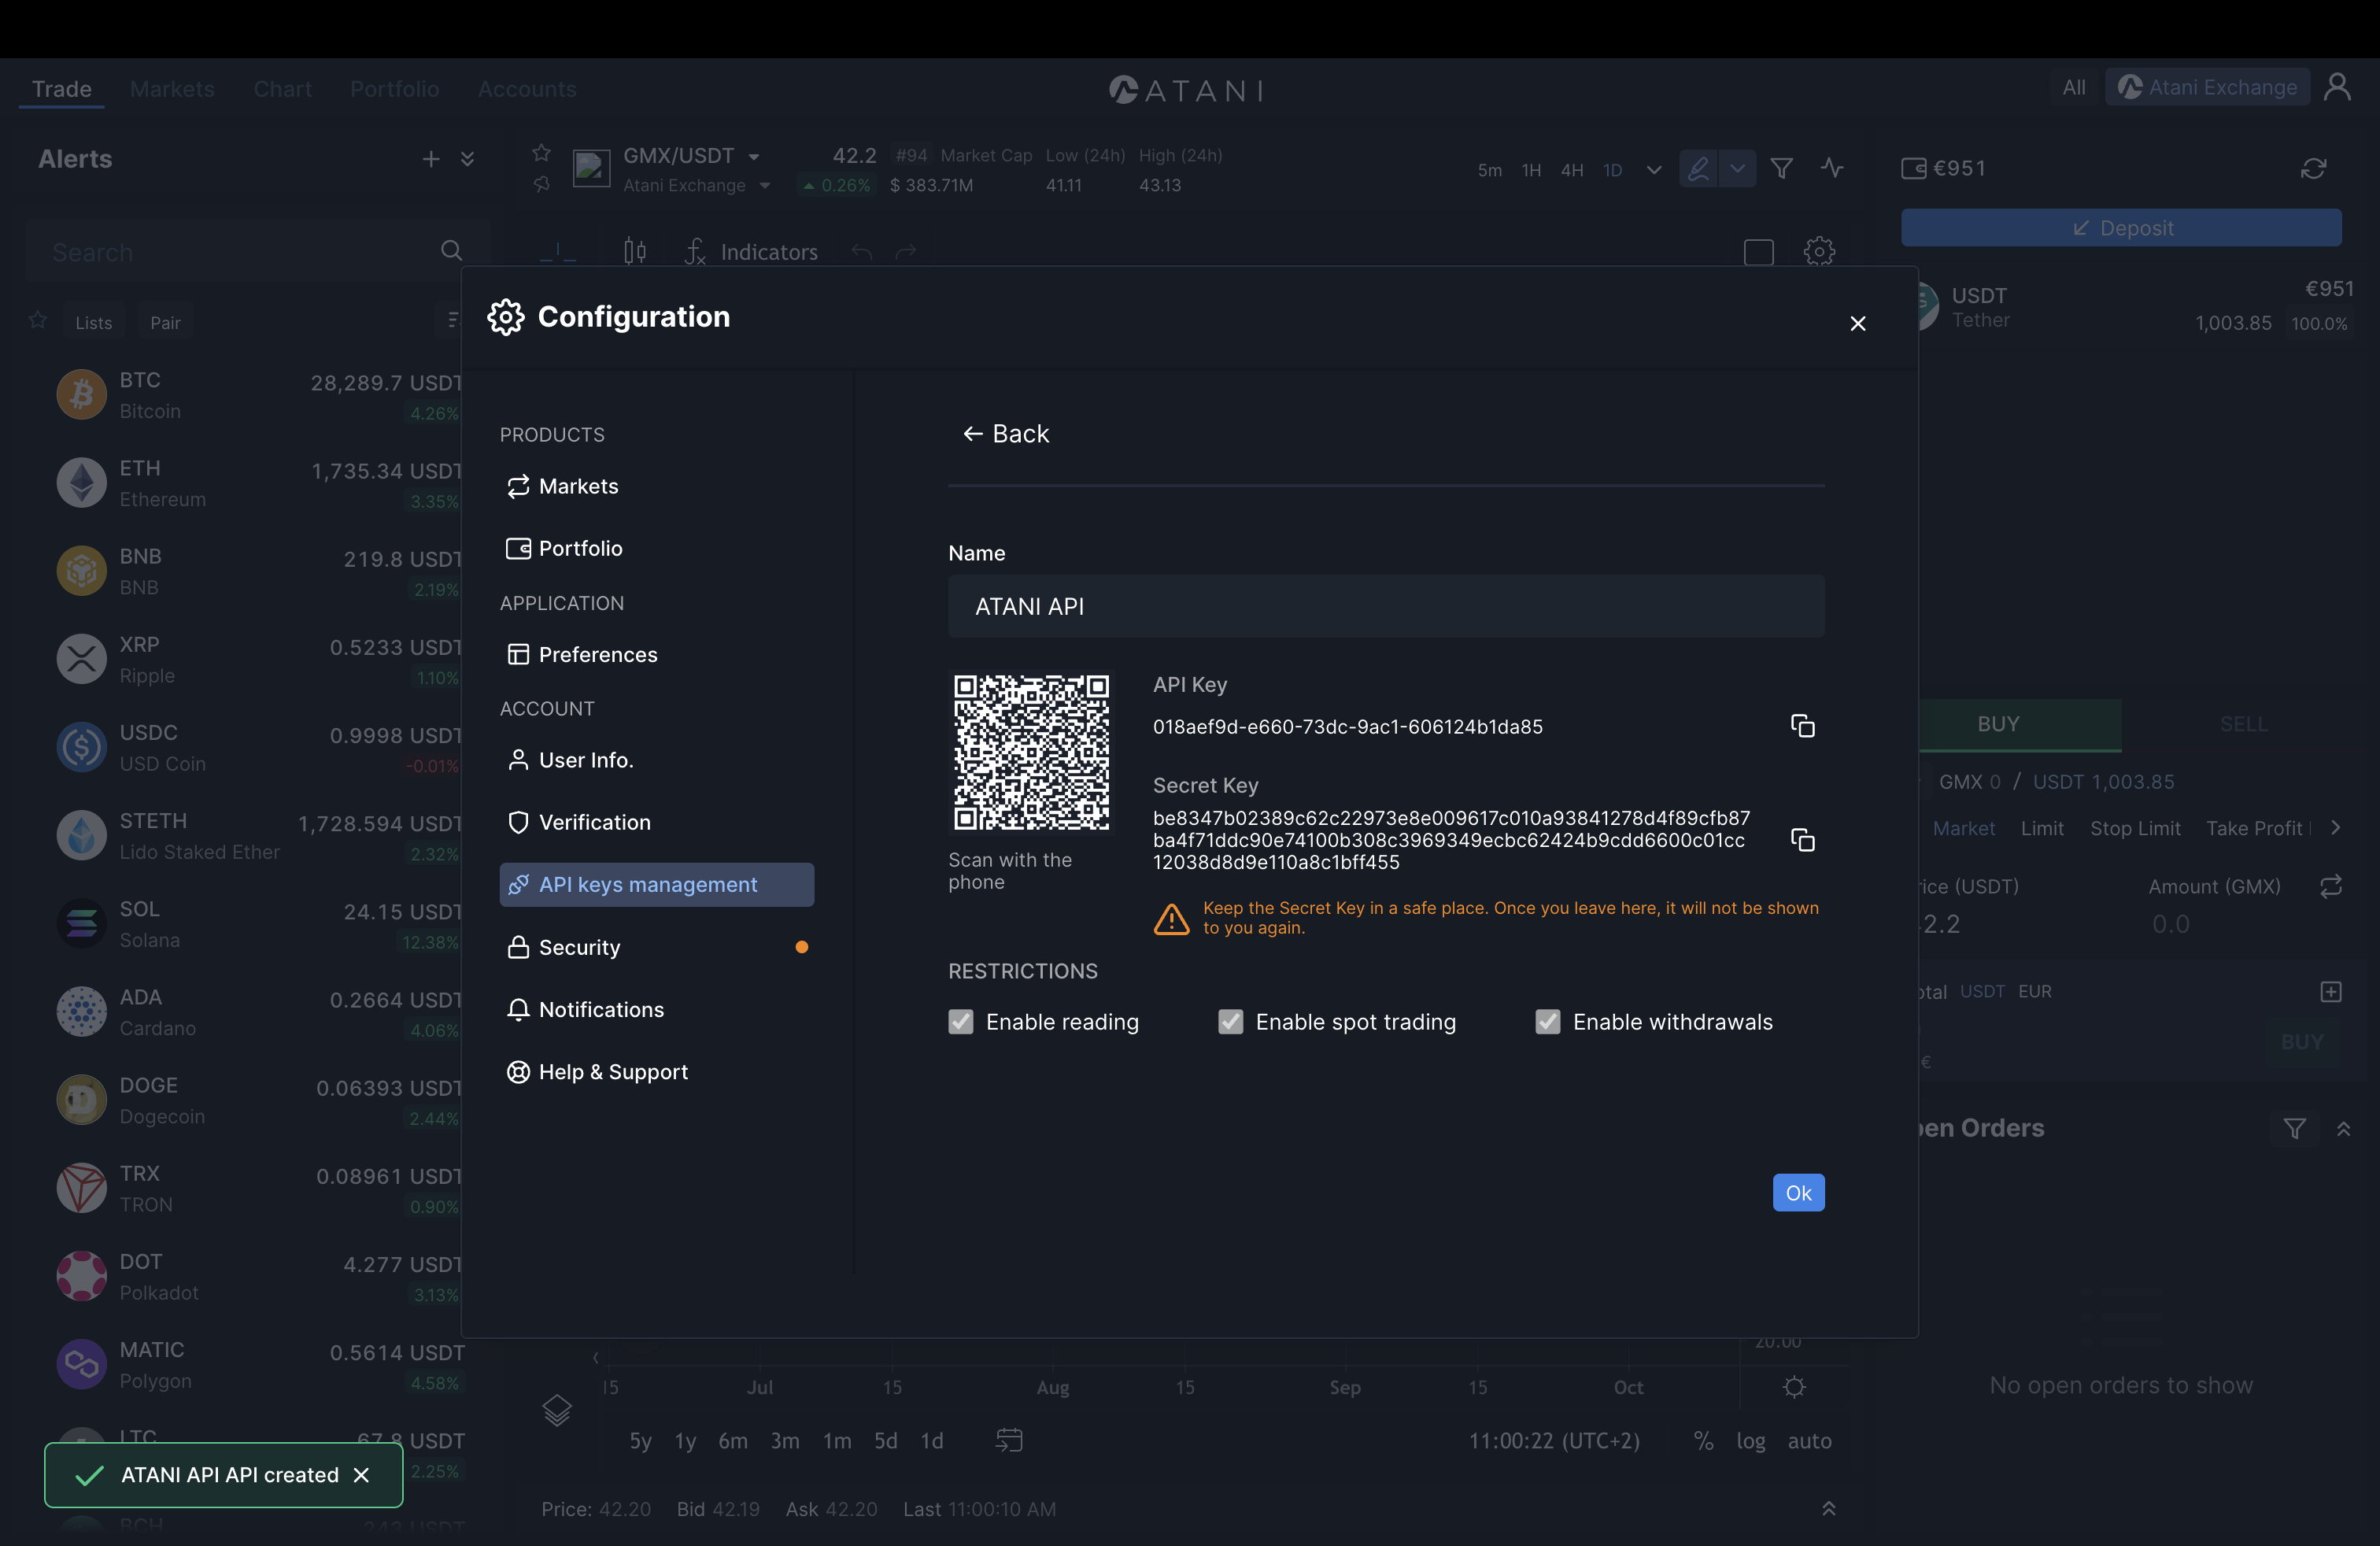Select API keys management
The image size is (2380, 1546).
(x=657, y=884)
